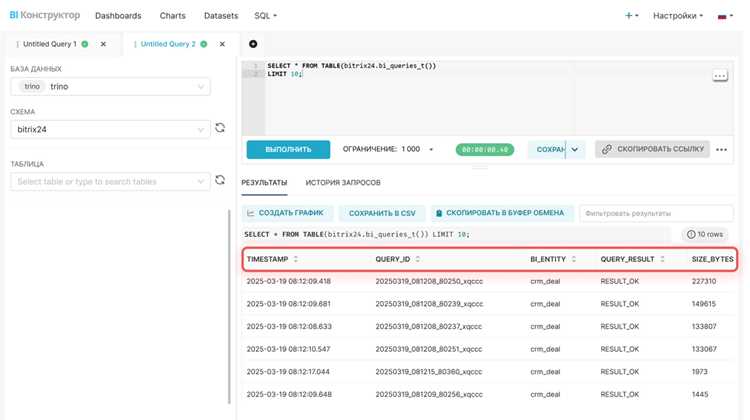
Task: Open the trino database dropdown
Action: (110, 87)
